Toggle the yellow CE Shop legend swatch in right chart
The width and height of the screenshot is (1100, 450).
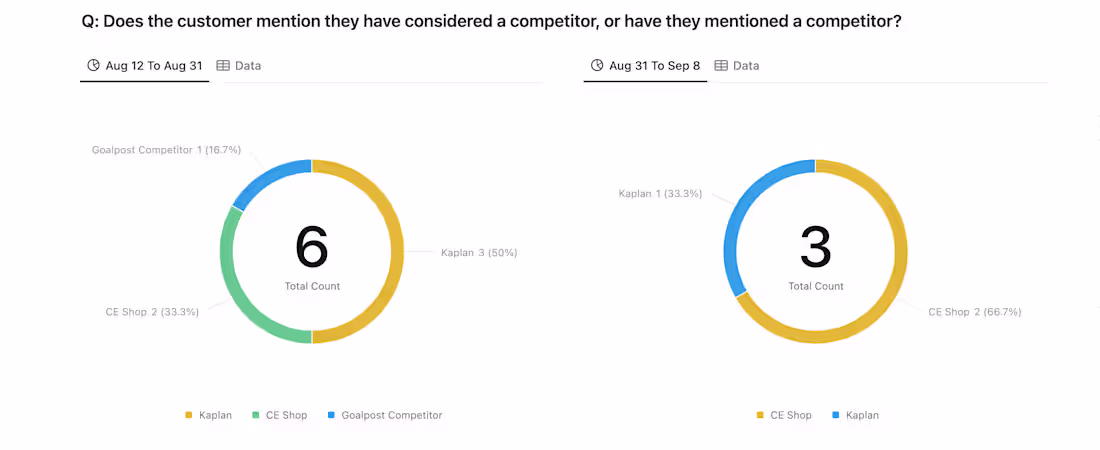(759, 415)
